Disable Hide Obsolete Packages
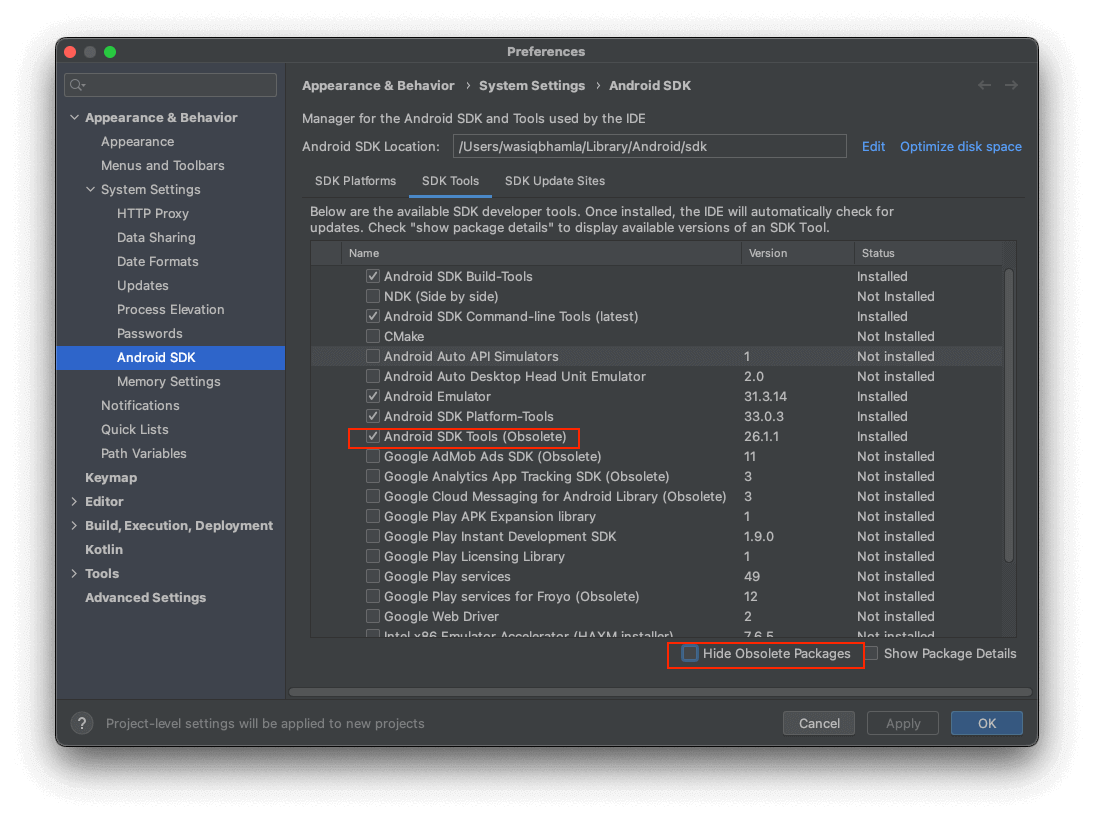Viewport: 1094px width, 820px height. pos(689,653)
